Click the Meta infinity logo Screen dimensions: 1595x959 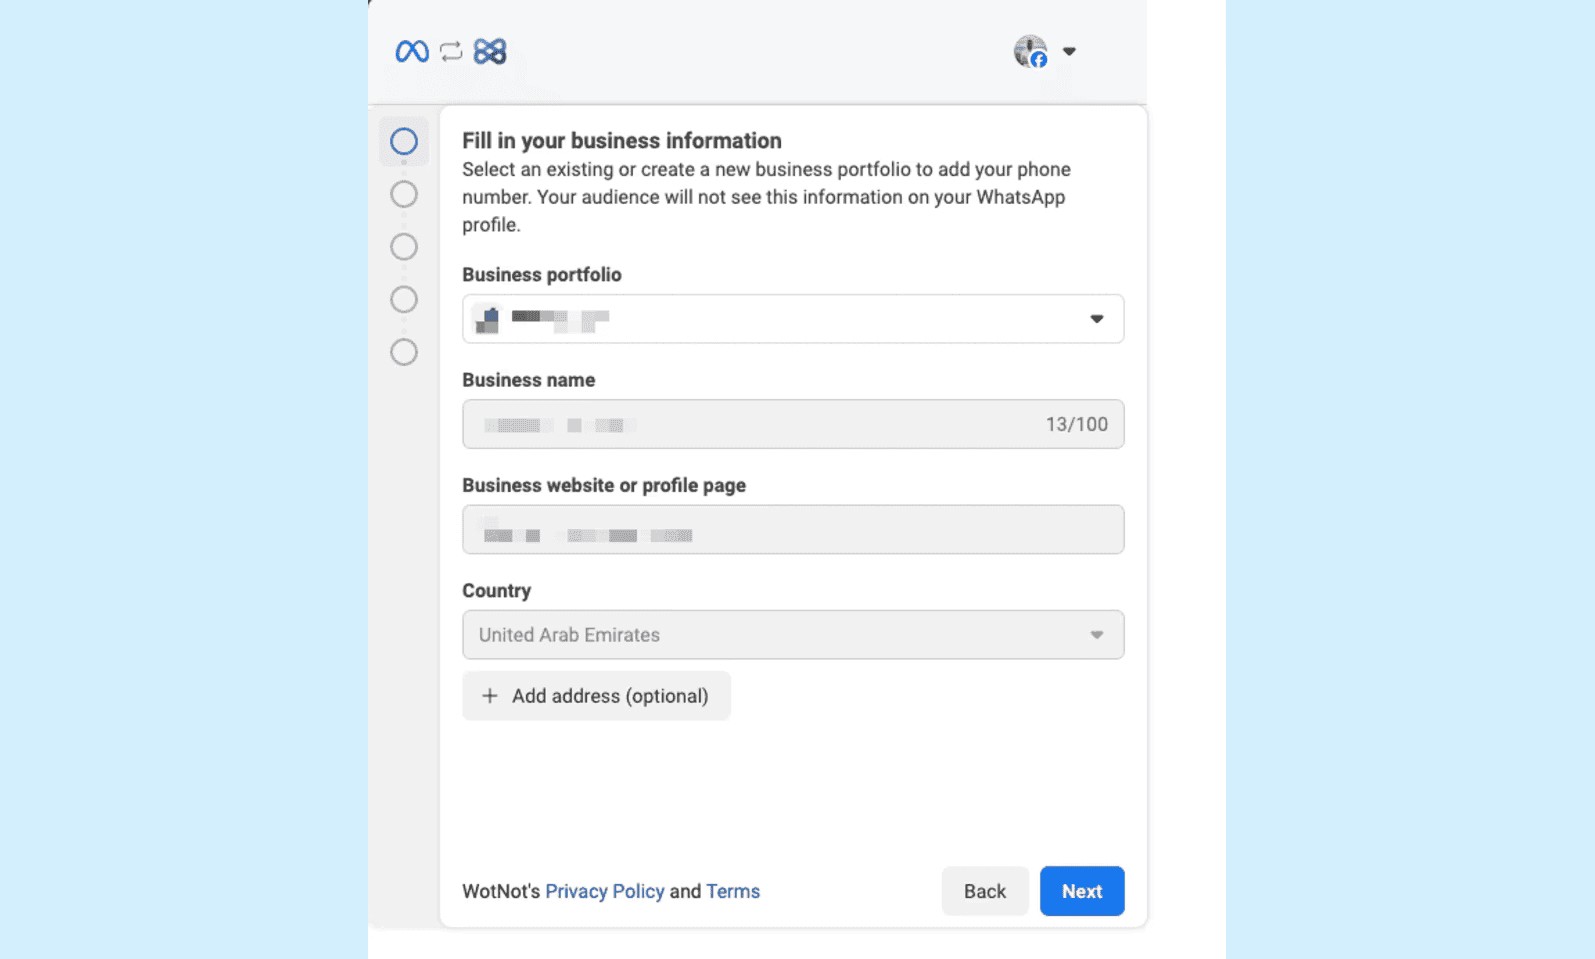pyautogui.click(x=412, y=51)
